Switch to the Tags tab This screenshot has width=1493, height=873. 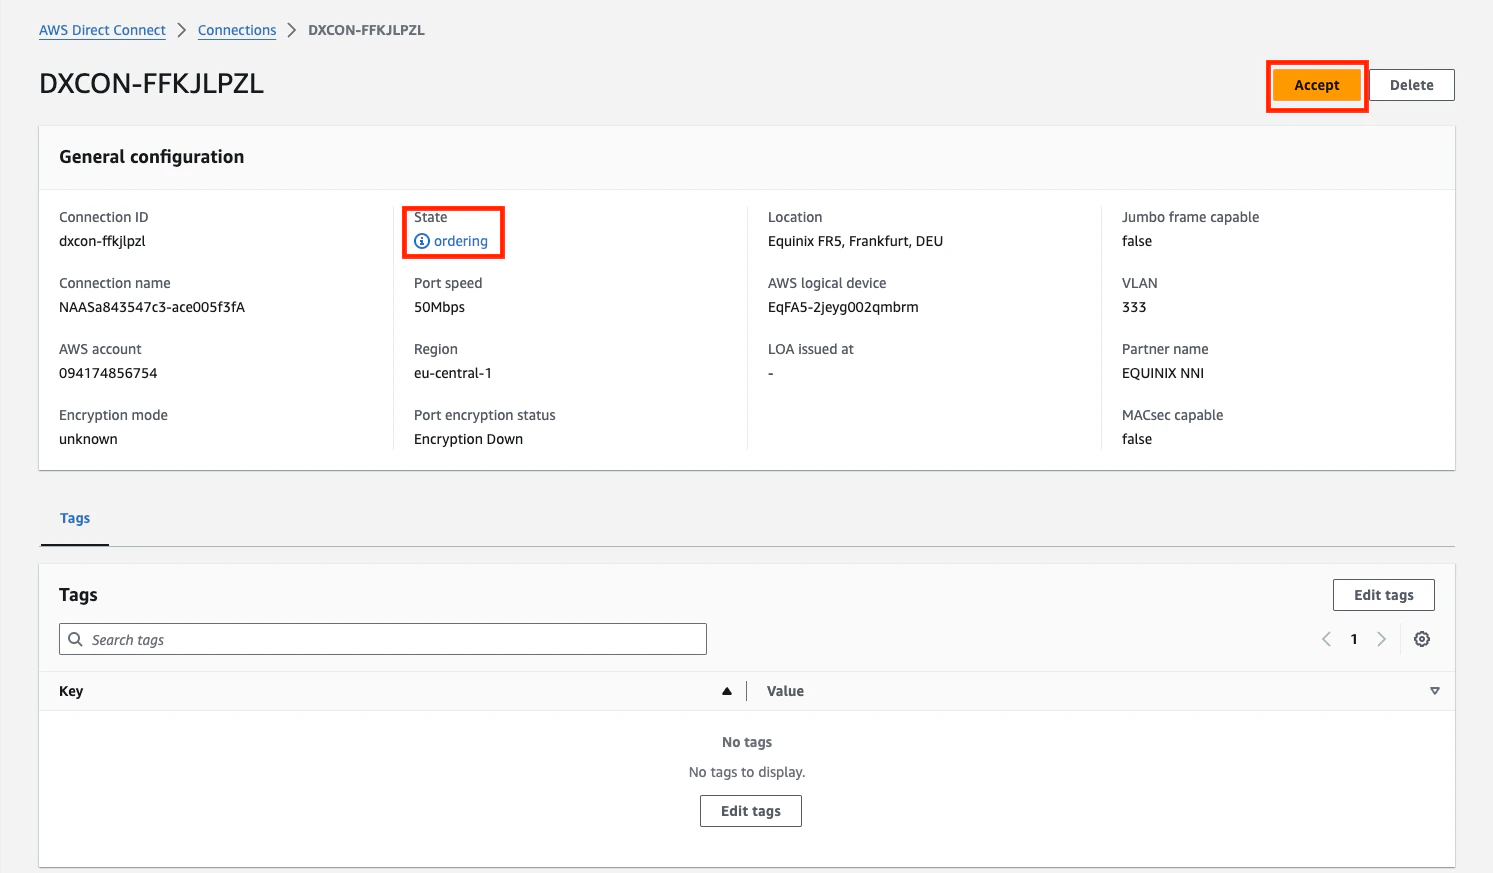click(74, 518)
